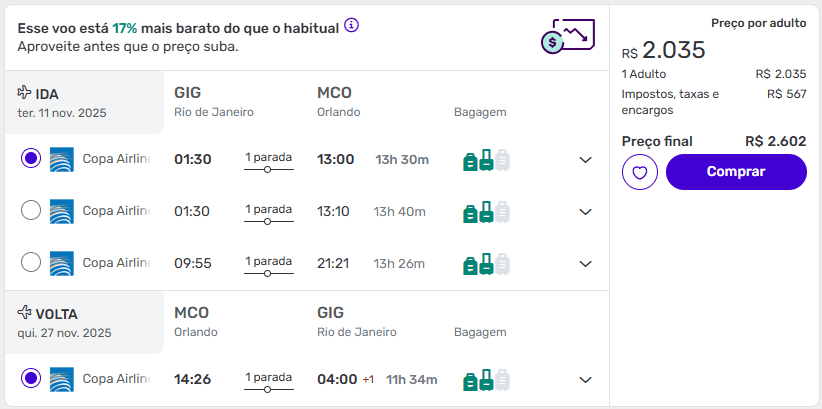Viewport: 822px width, 409px height.
Task: Expand details of the 13h 40m flight
Action: [586, 212]
